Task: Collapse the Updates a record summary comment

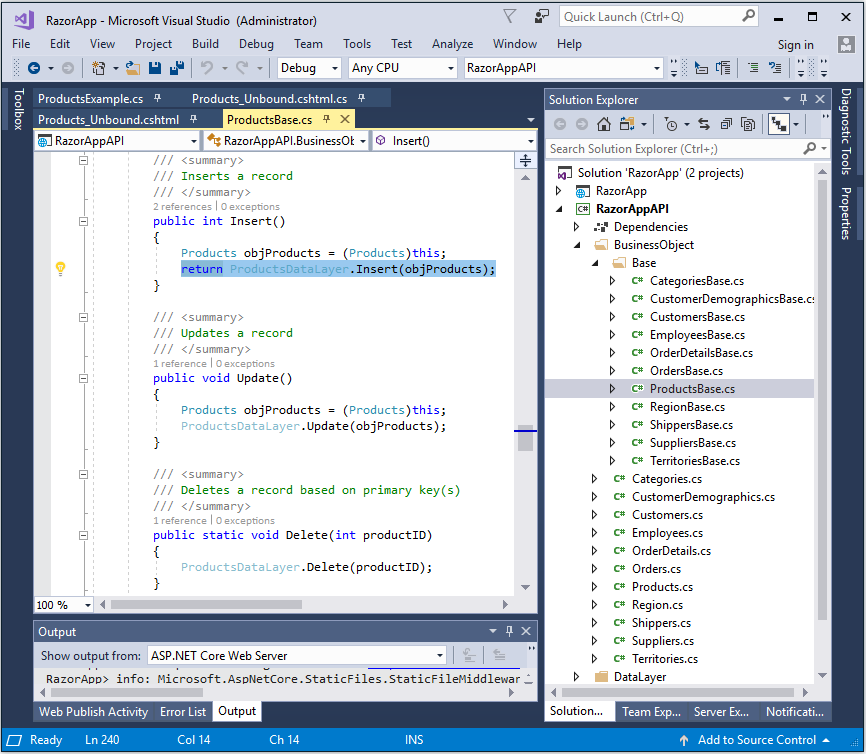Action: pos(83,318)
